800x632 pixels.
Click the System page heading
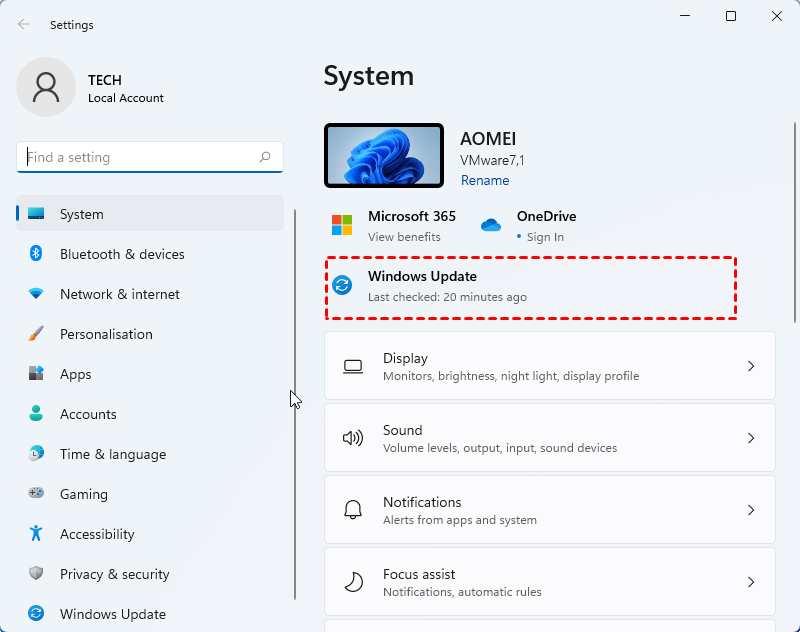click(x=368, y=76)
